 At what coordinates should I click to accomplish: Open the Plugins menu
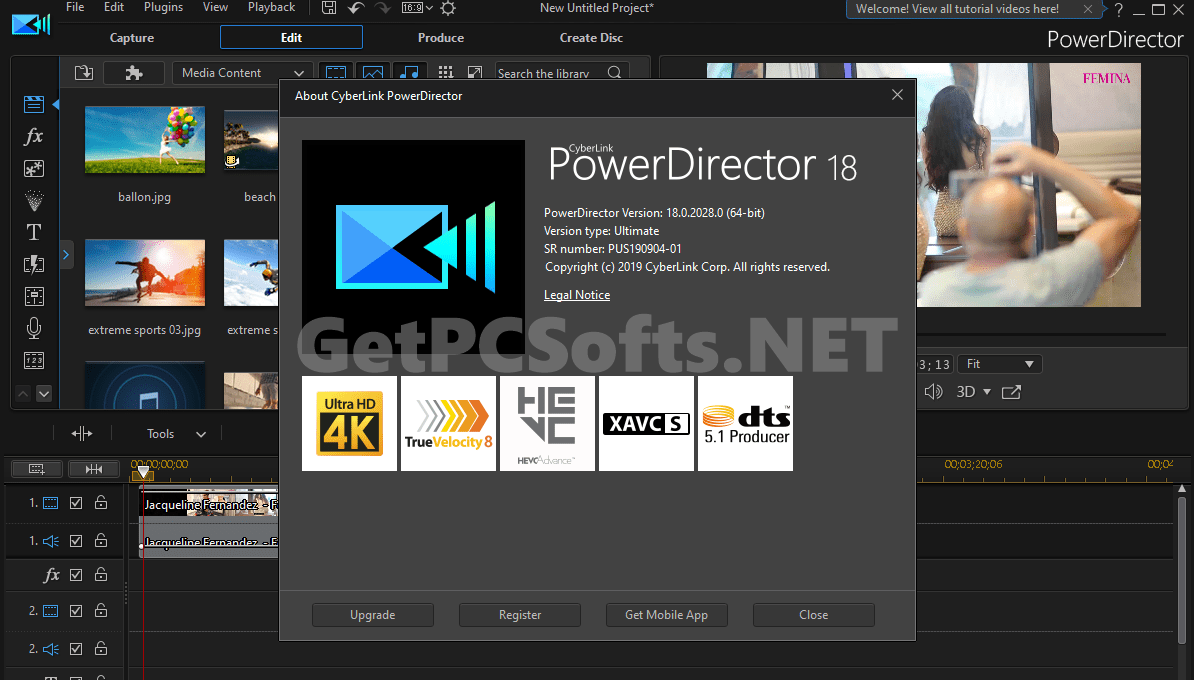164,7
